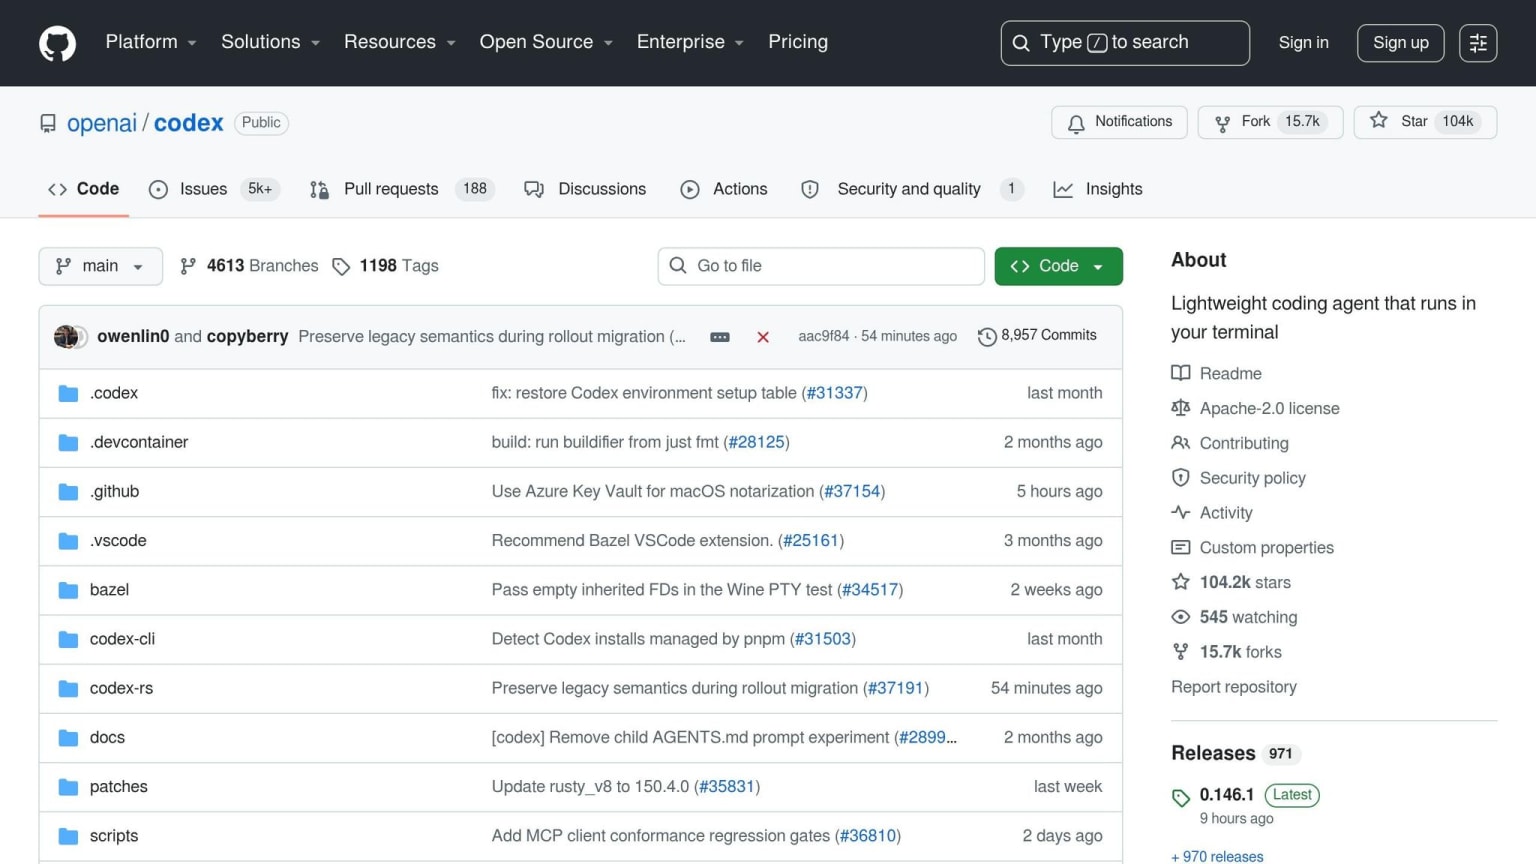Open the 15.7k forks link
Screen dimensions: 1536x864
1241,652
